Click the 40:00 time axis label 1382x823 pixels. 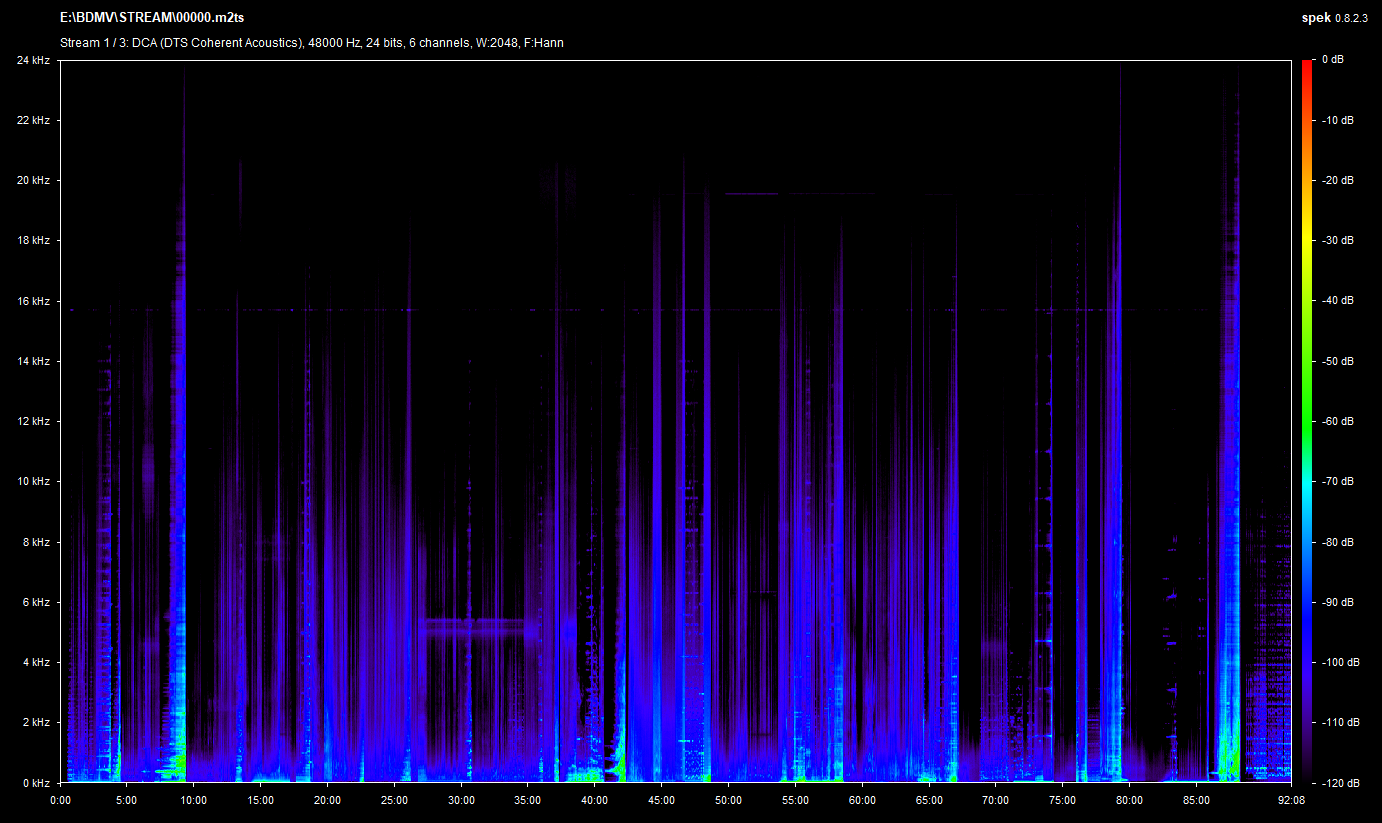coord(595,800)
